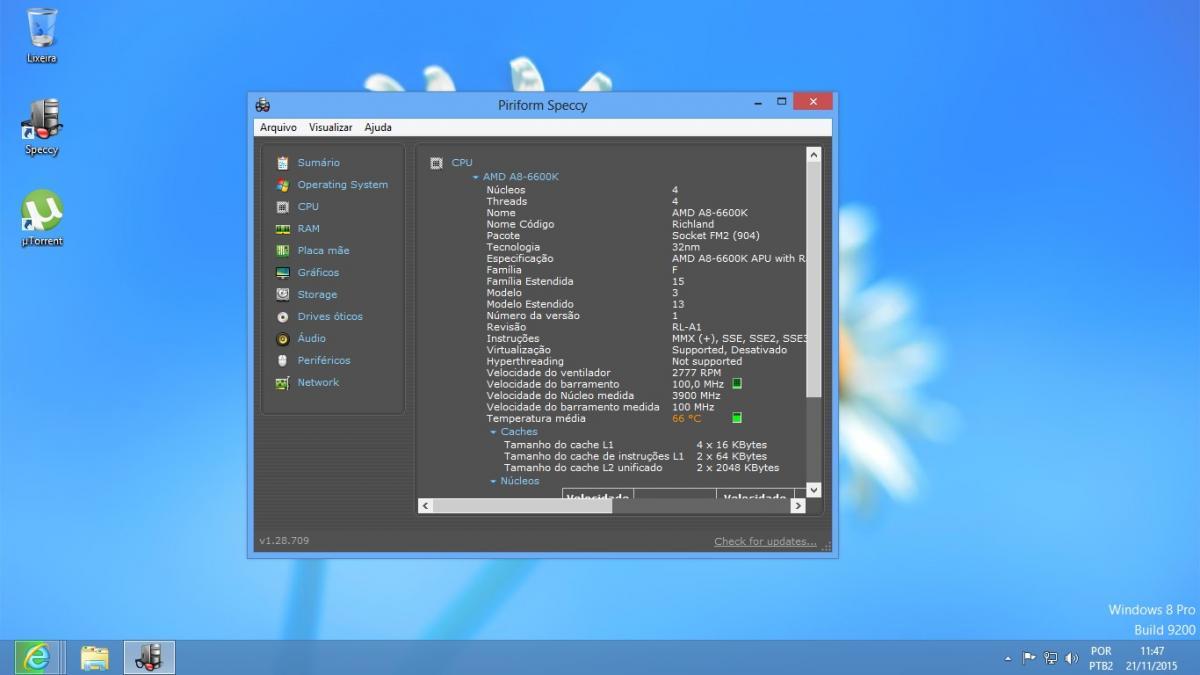
Task: Click the 2 x 2048 KBytes value
Action: (x=738, y=468)
